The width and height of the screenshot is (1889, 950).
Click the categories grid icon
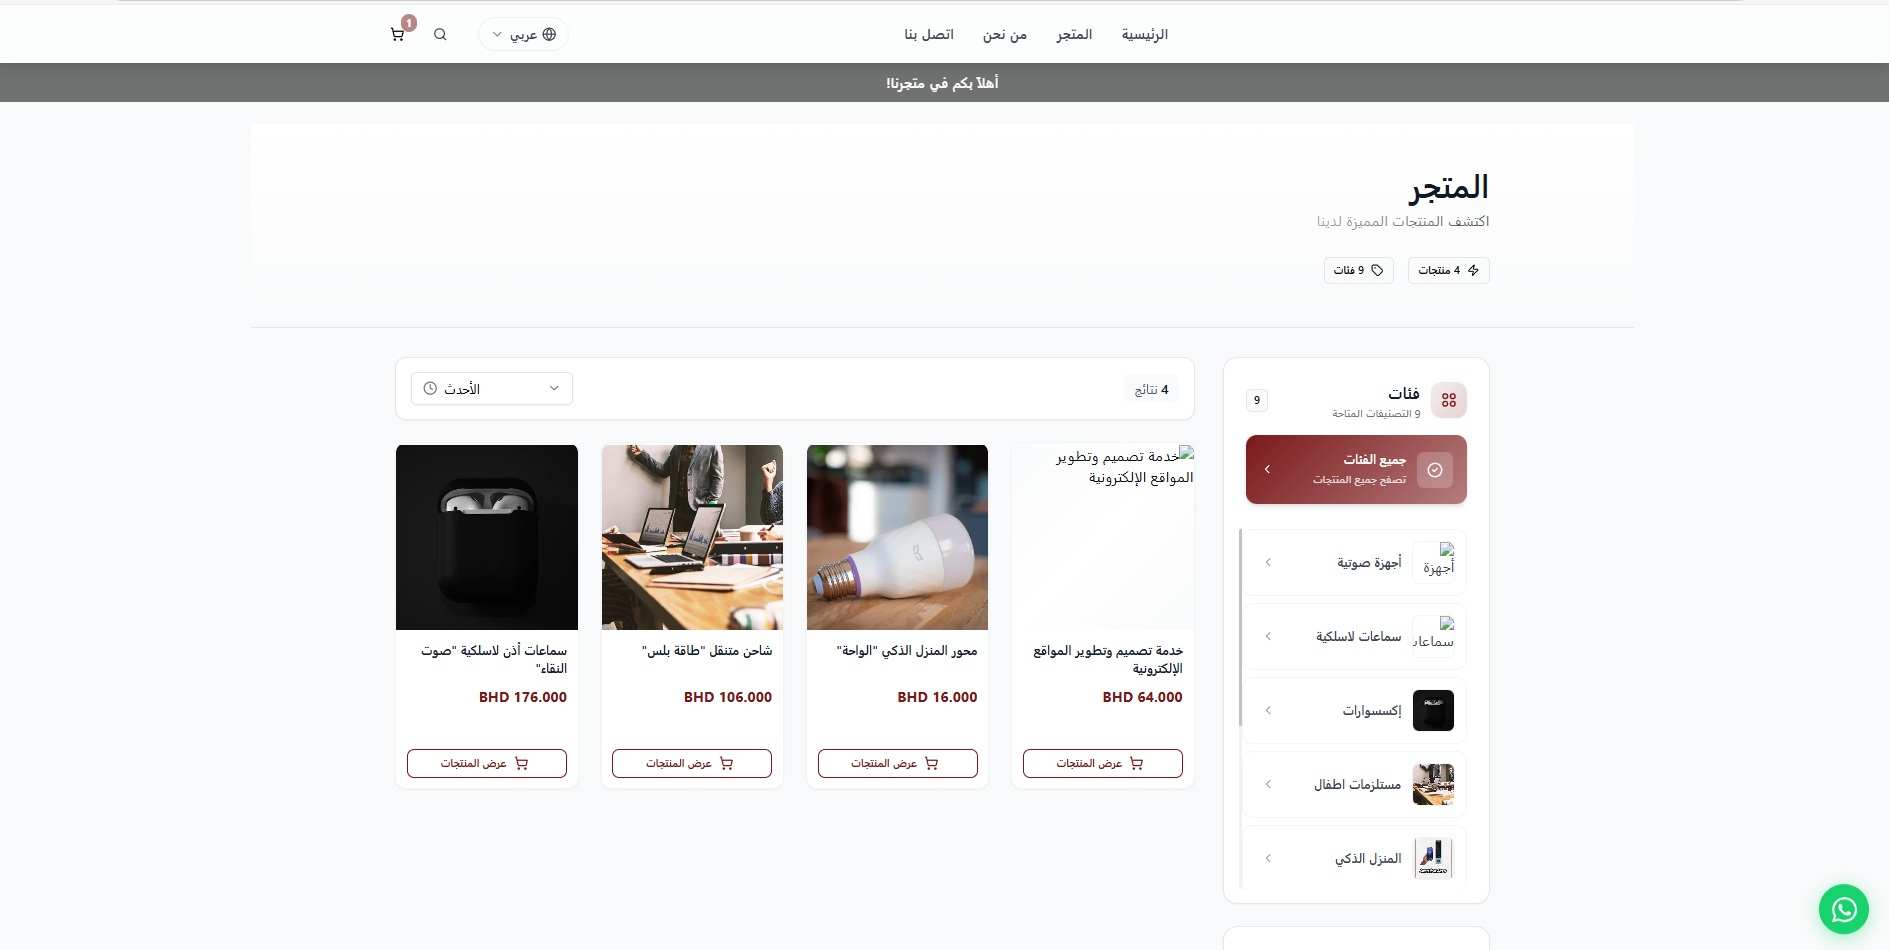1448,400
